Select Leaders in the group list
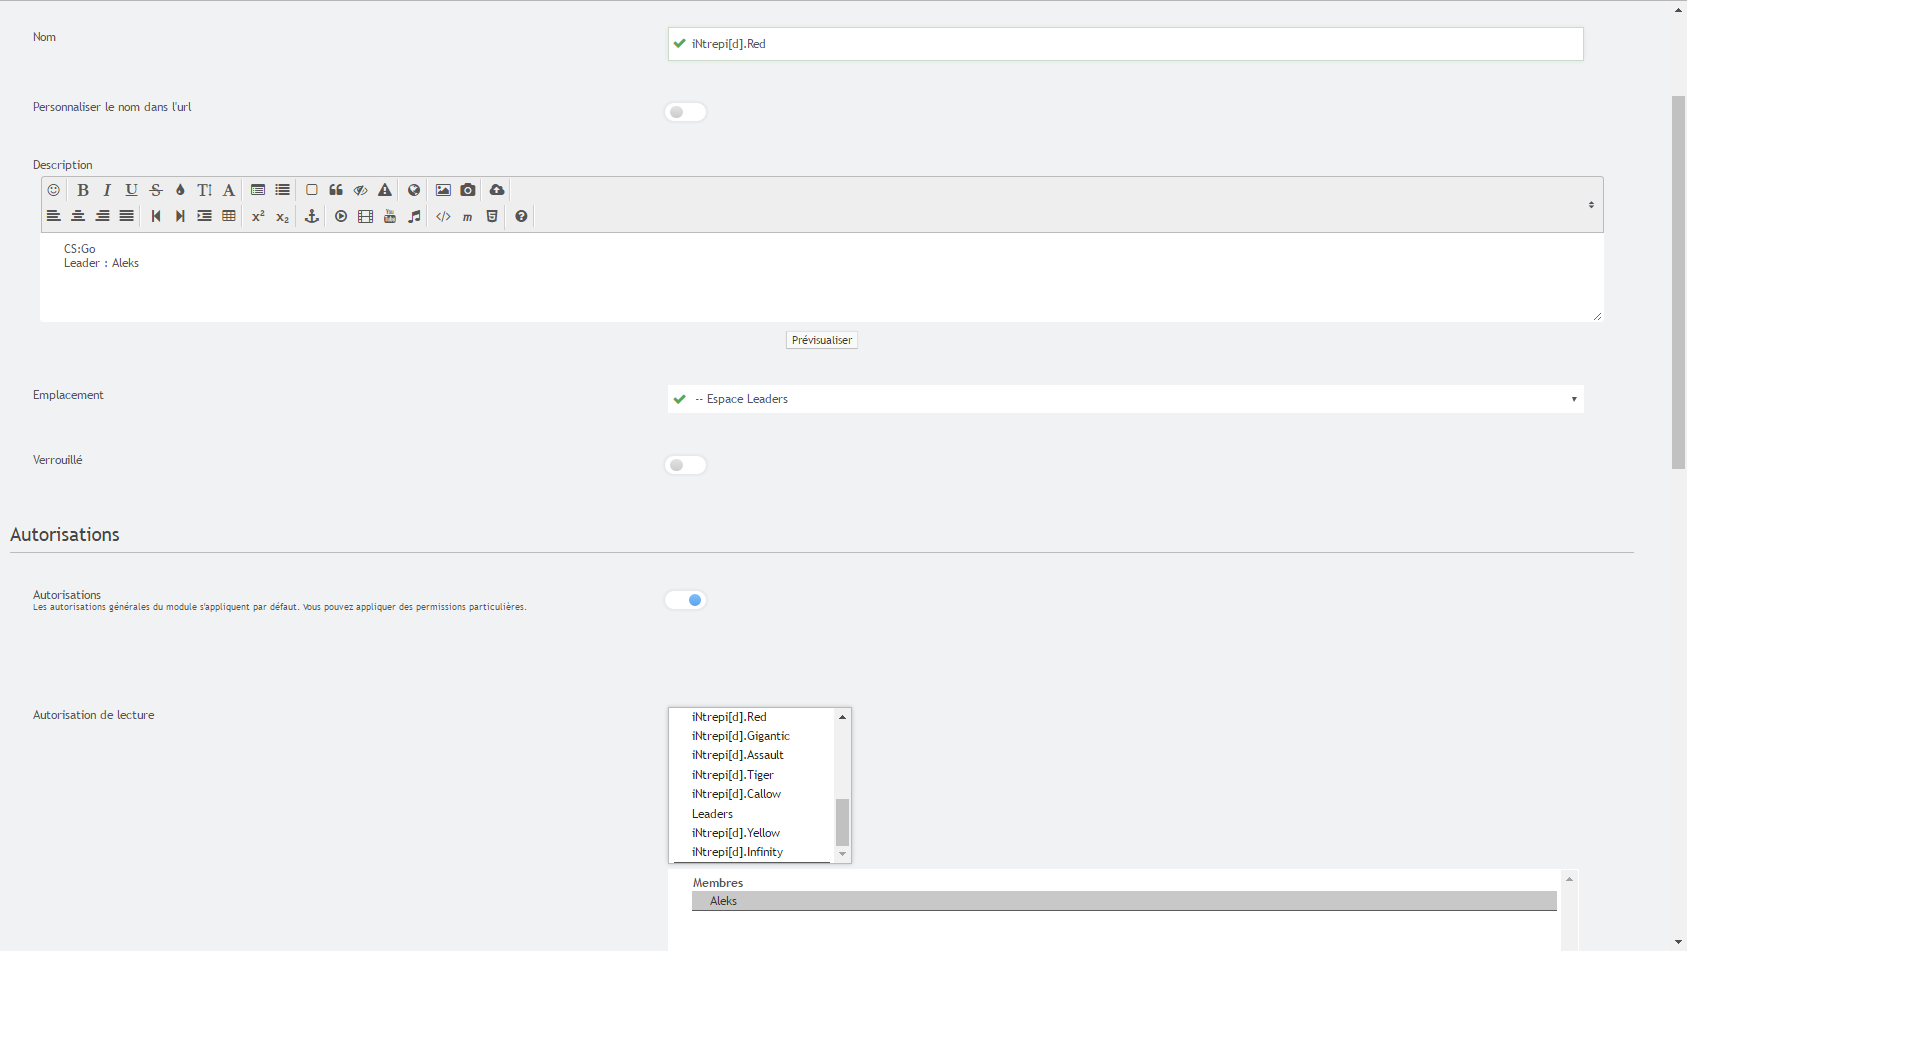The width and height of the screenshot is (1920, 1040). 712,814
